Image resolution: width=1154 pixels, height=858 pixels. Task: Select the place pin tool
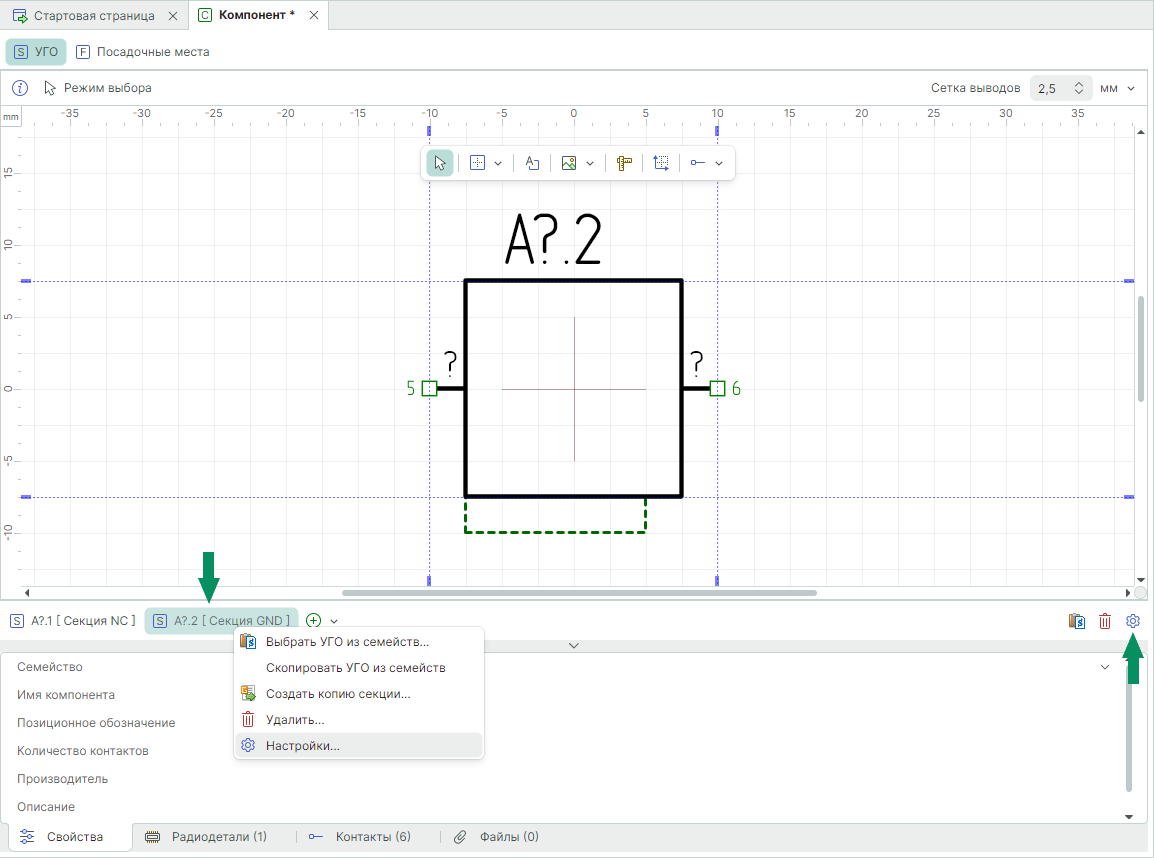coord(698,163)
